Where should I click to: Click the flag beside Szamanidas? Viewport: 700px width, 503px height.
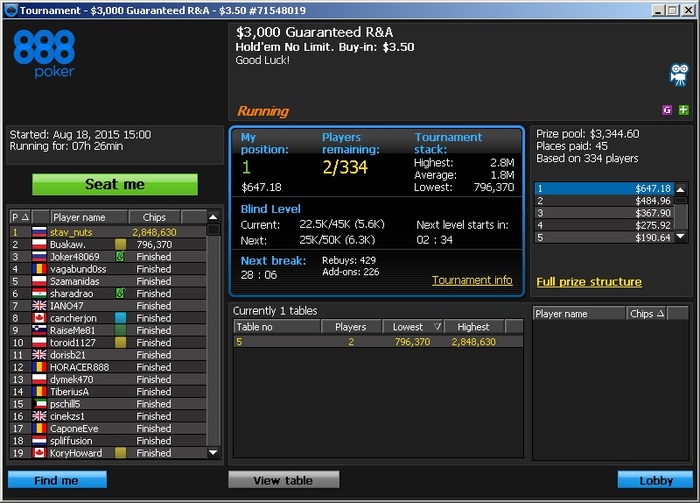click(39, 281)
